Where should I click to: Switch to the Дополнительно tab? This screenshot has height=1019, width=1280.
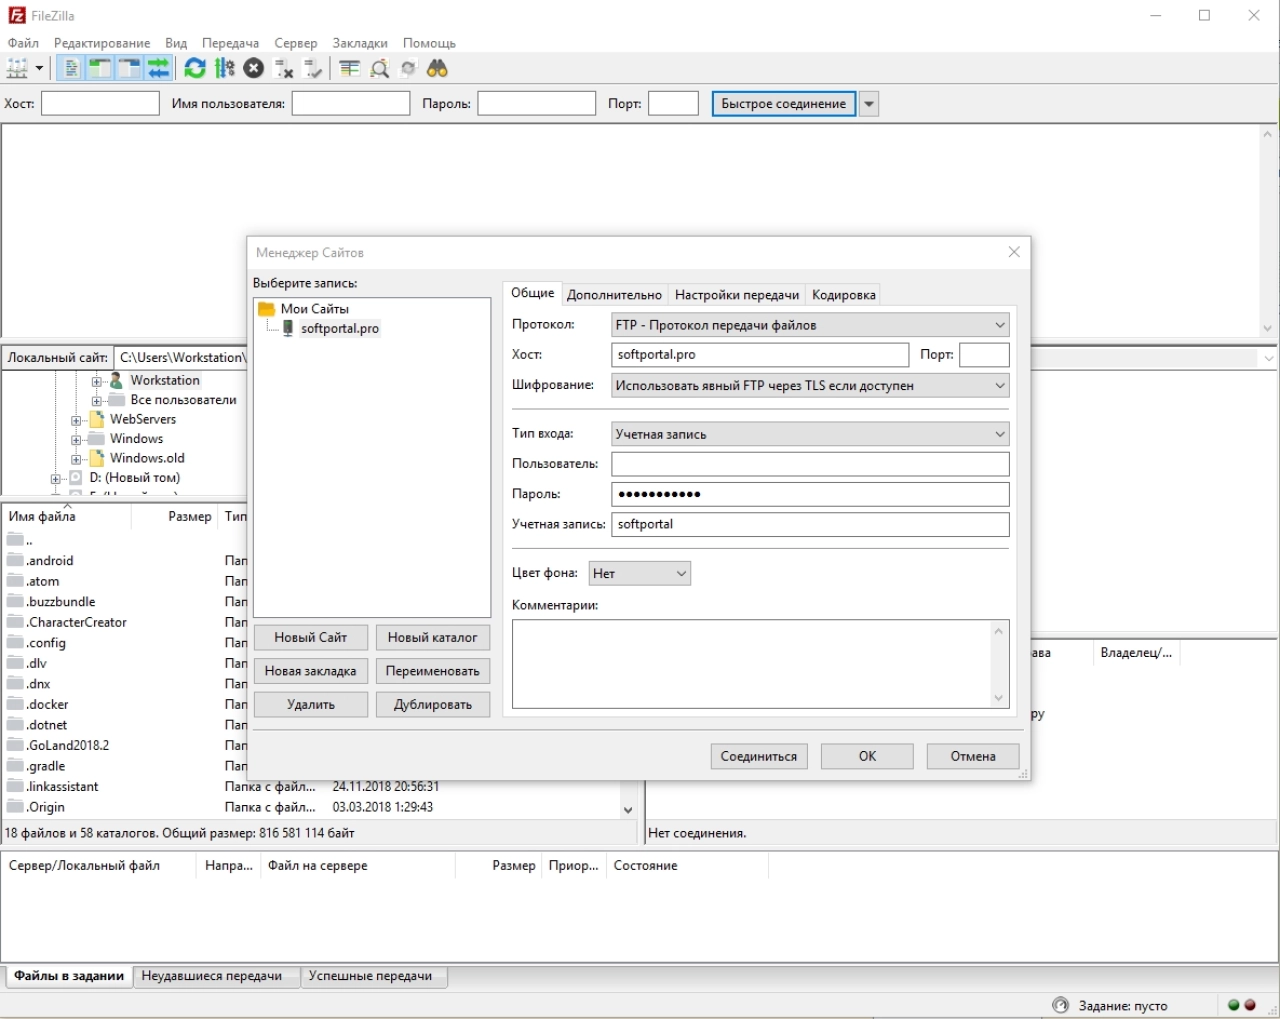[x=614, y=295]
